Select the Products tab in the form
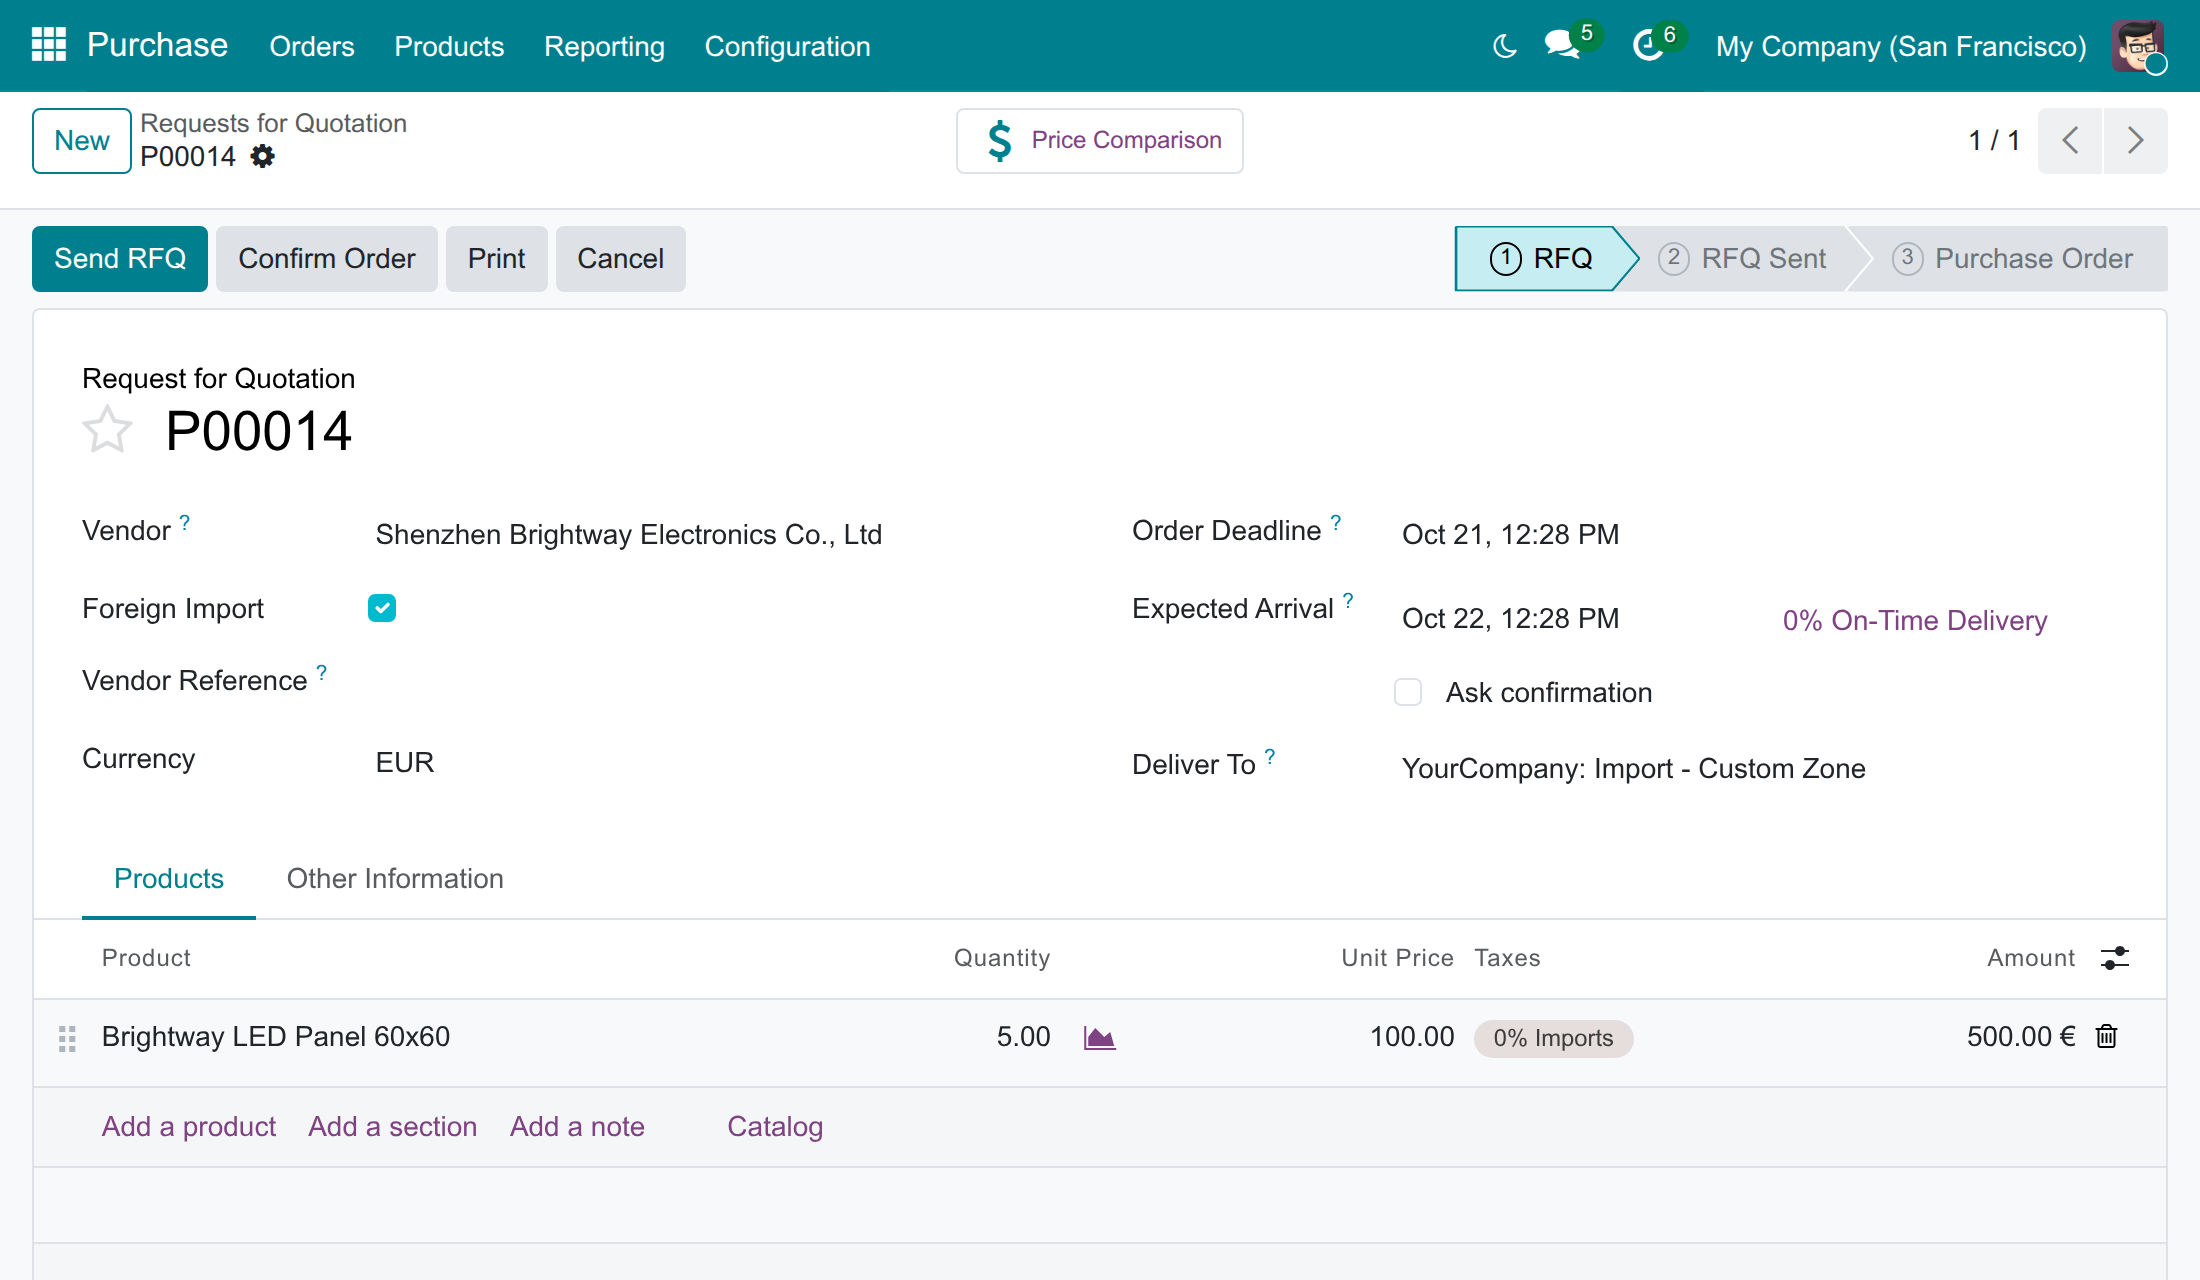 coord(169,879)
